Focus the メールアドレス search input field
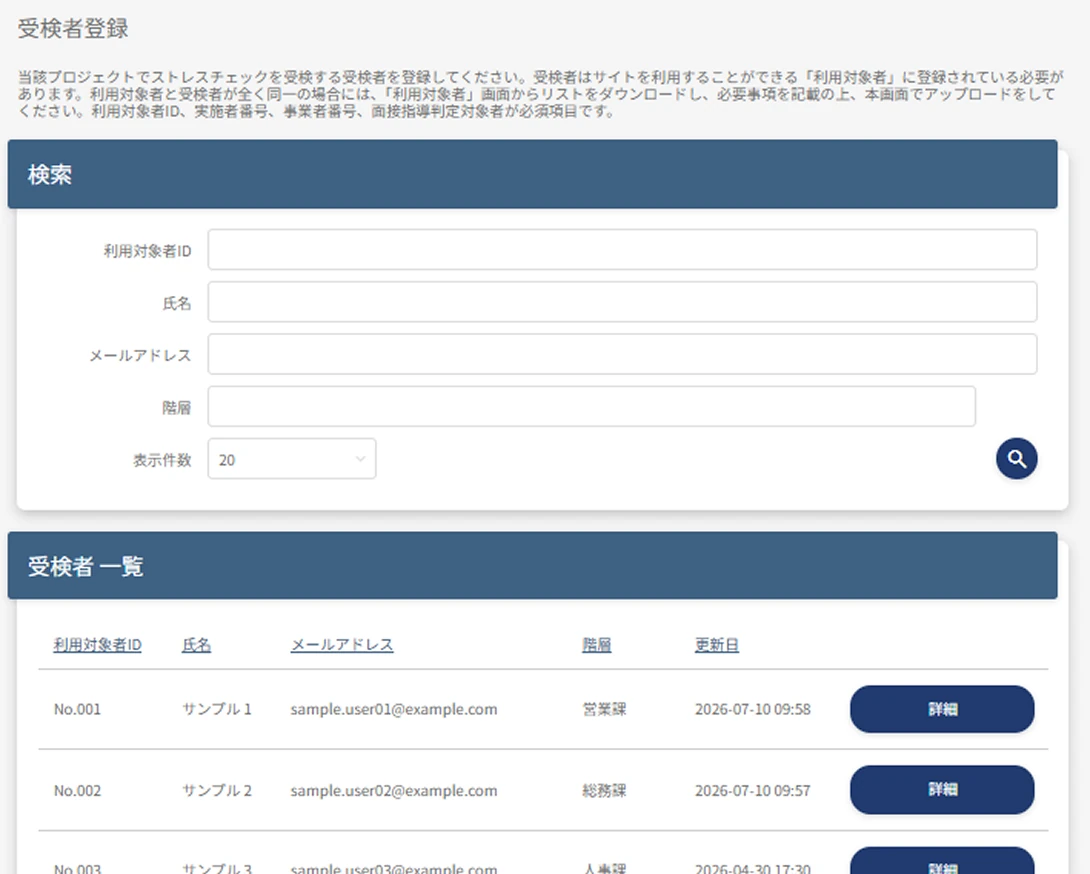The height and width of the screenshot is (874, 1090). click(622, 354)
